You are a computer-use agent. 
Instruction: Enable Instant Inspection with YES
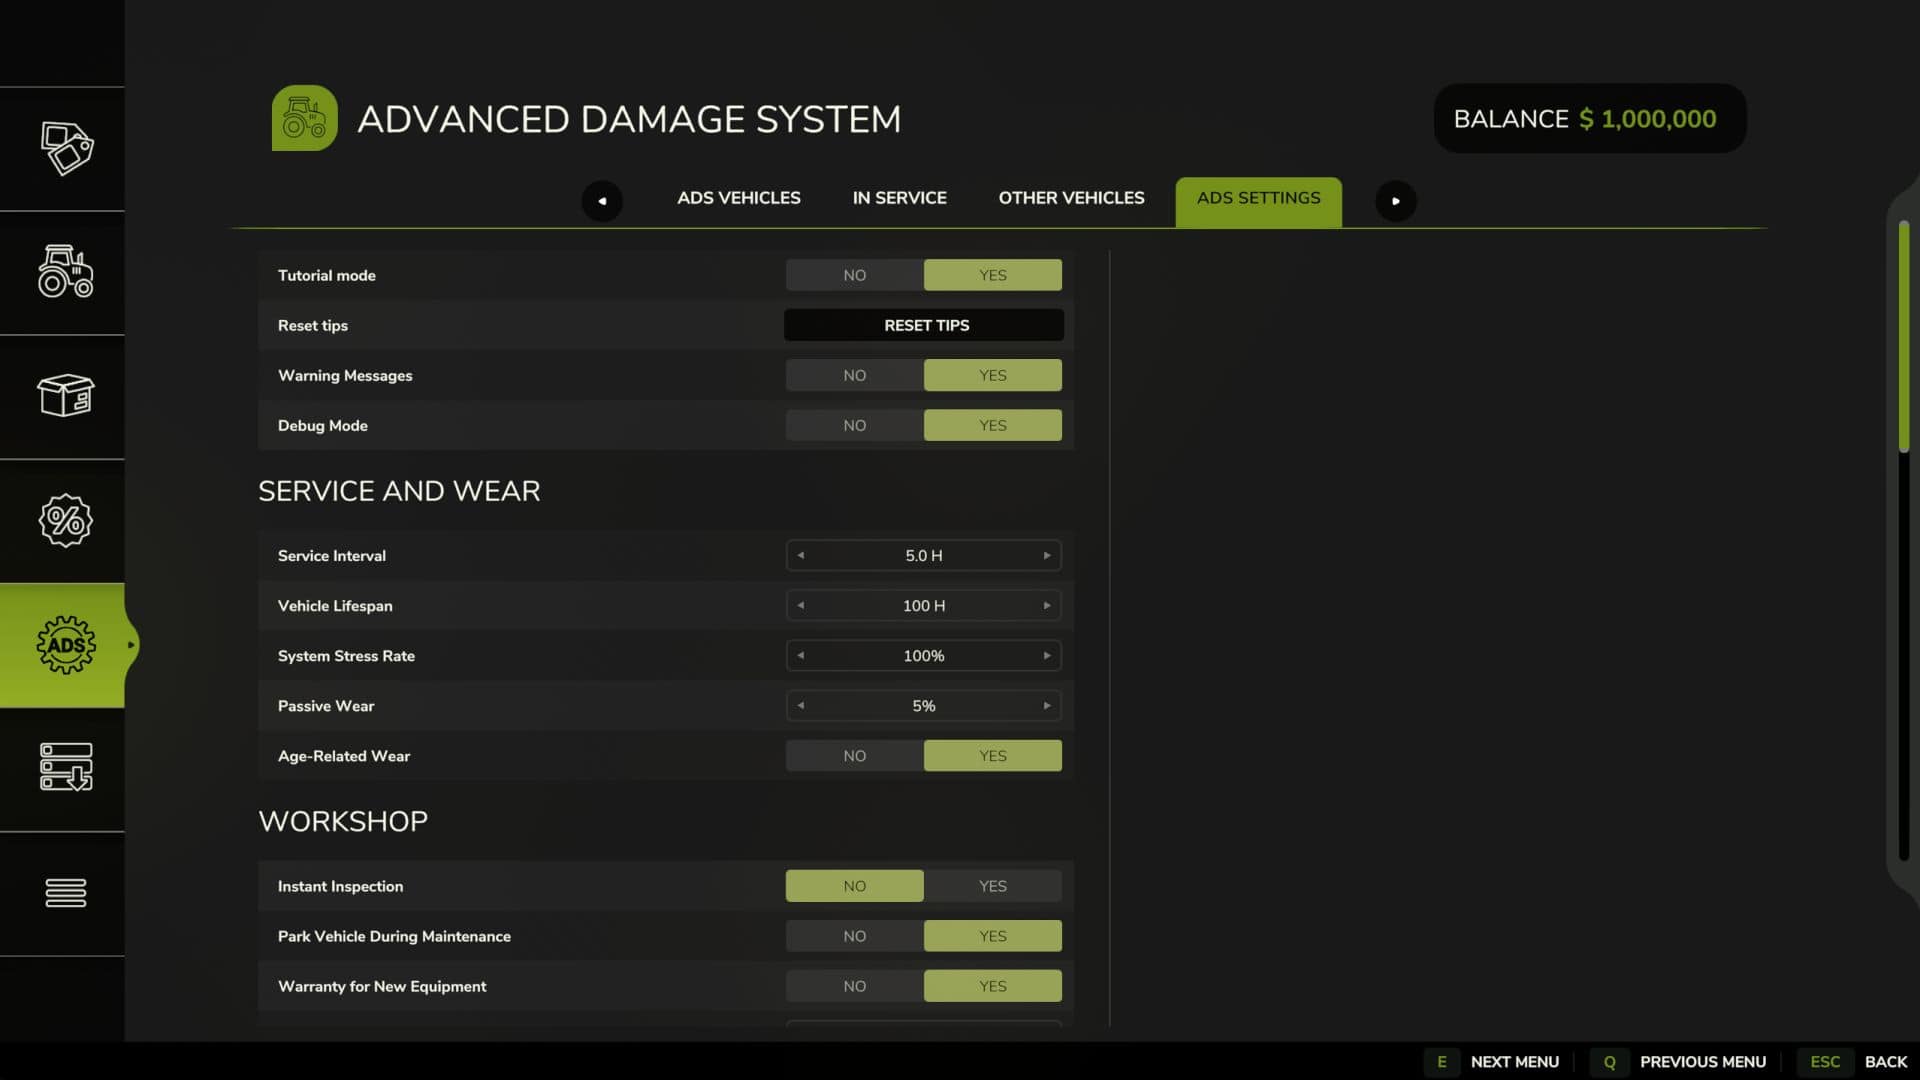(x=992, y=886)
